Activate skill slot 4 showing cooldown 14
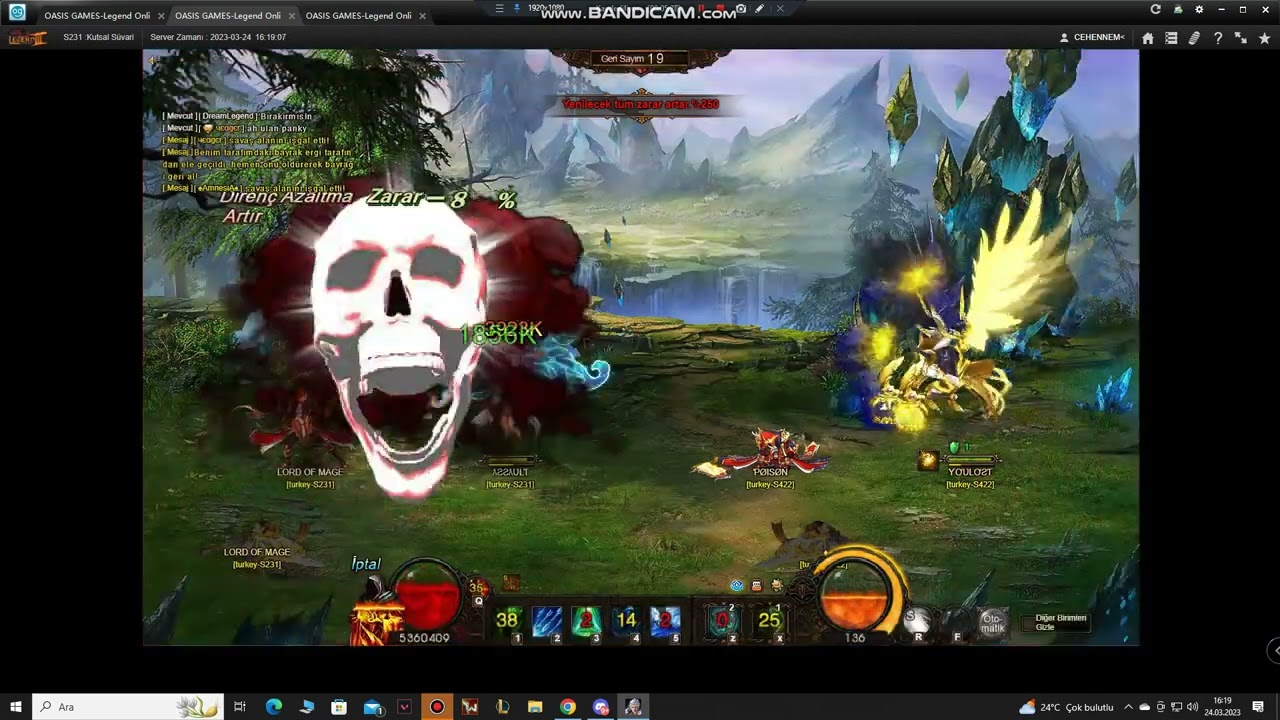Screen dimensions: 1280x720 click(x=626, y=620)
